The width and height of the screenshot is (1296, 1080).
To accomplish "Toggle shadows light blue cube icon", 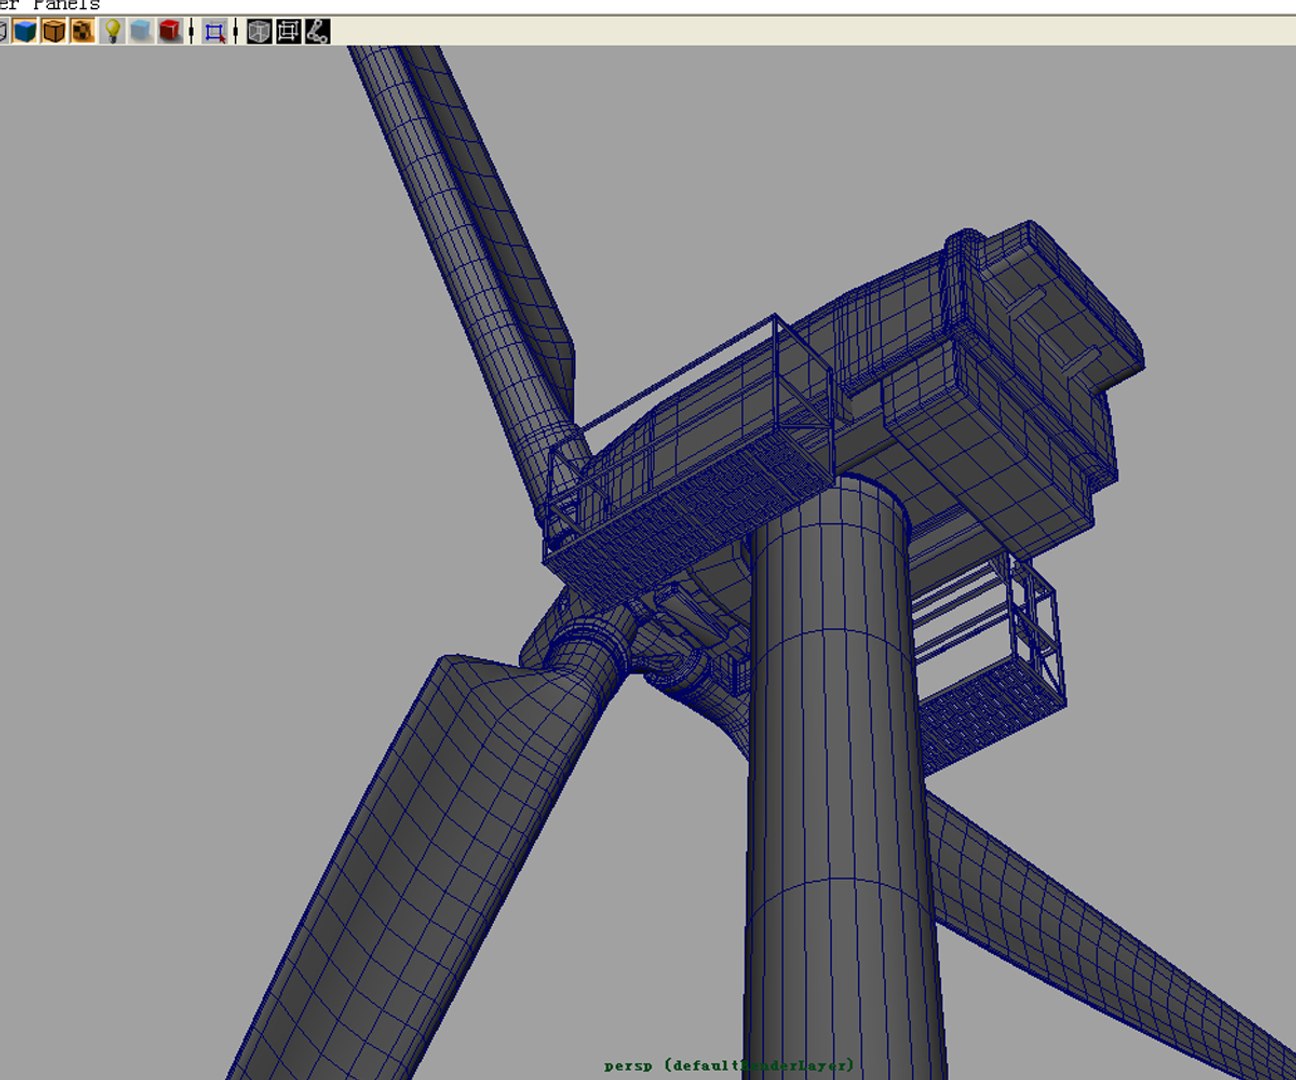I will [141, 32].
